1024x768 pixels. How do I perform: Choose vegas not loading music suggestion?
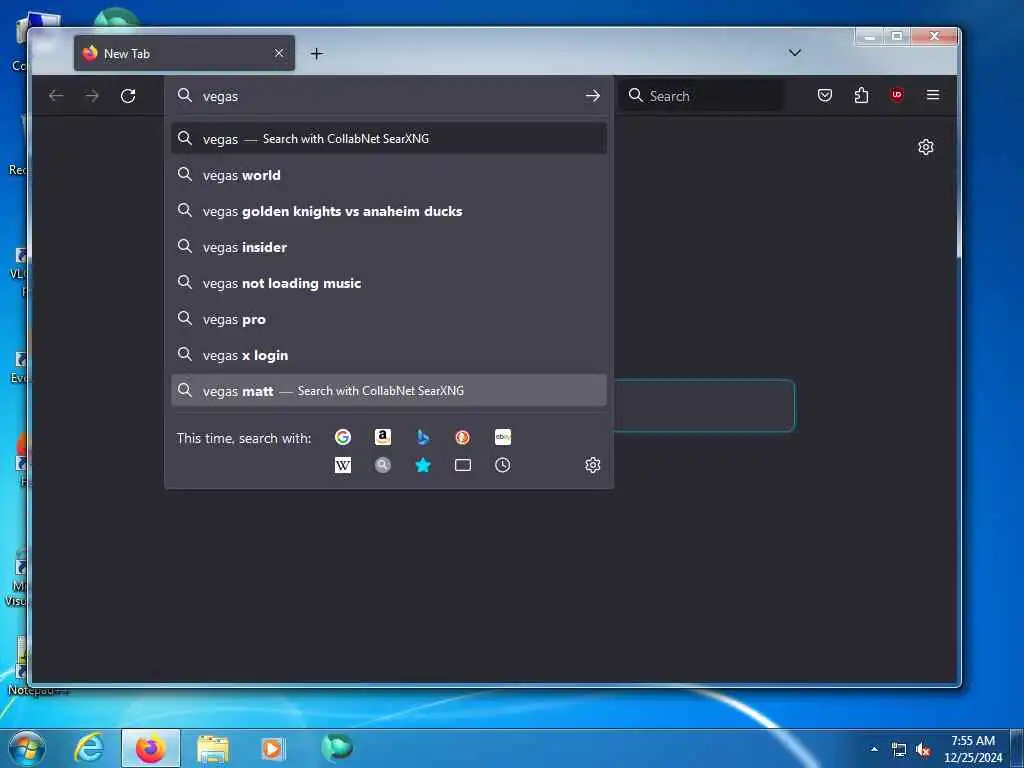pyautogui.click(x=389, y=283)
